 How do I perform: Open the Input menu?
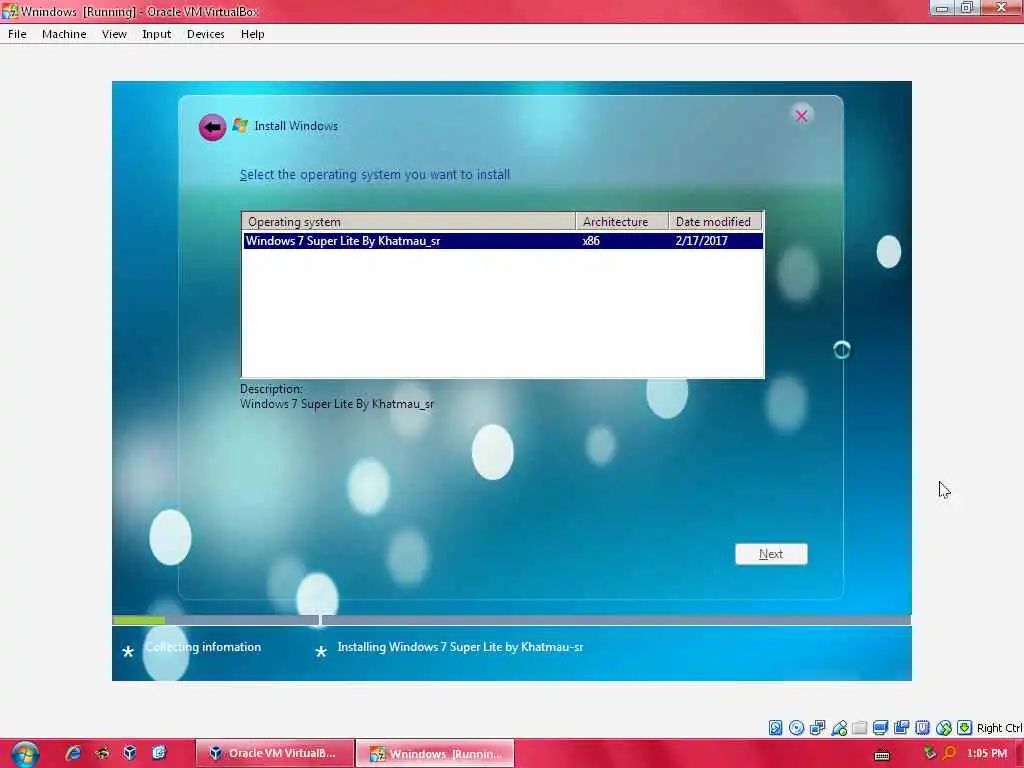pos(157,34)
